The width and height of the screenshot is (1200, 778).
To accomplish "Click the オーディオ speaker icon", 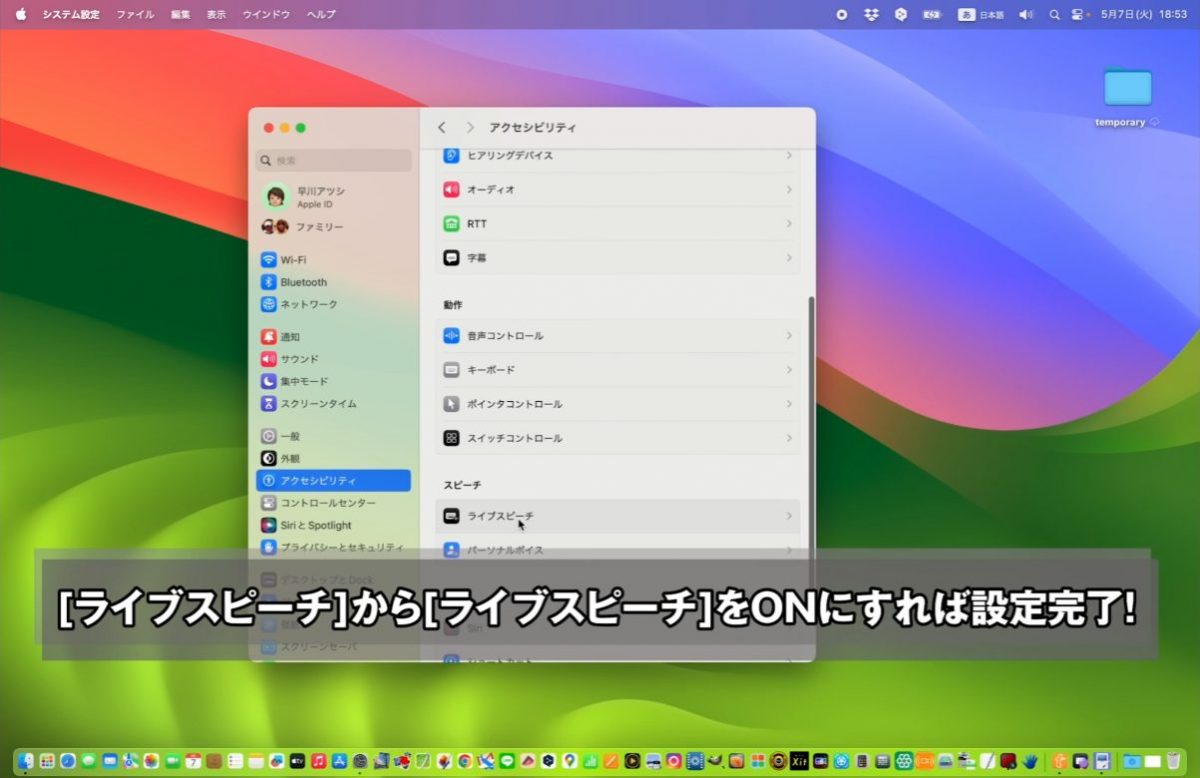I will click(x=451, y=190).
